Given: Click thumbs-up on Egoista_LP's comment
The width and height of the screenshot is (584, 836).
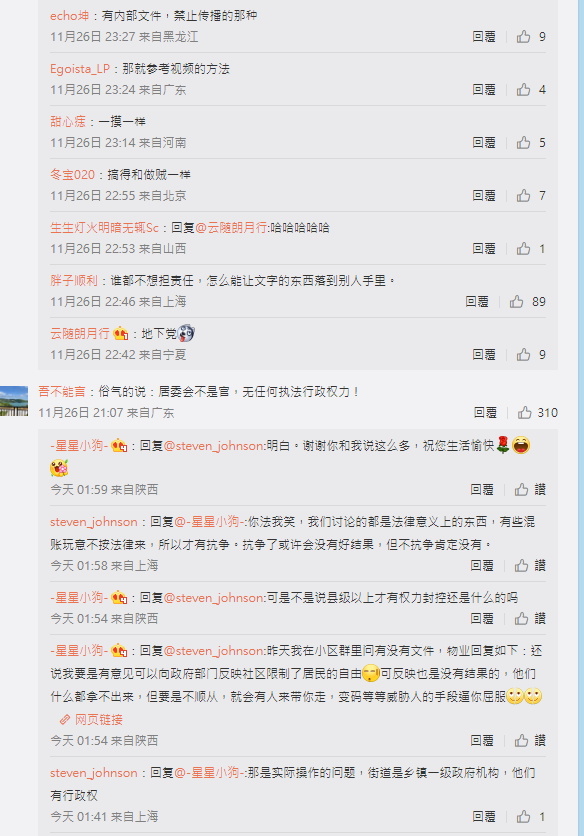Looking at the screenshot, I should [x=523, y=89].
